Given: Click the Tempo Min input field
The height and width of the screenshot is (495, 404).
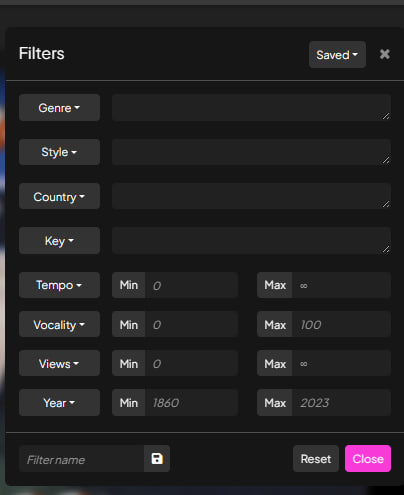Looking at the screenshot, I should pyautogui.click(x=191, y=285).
